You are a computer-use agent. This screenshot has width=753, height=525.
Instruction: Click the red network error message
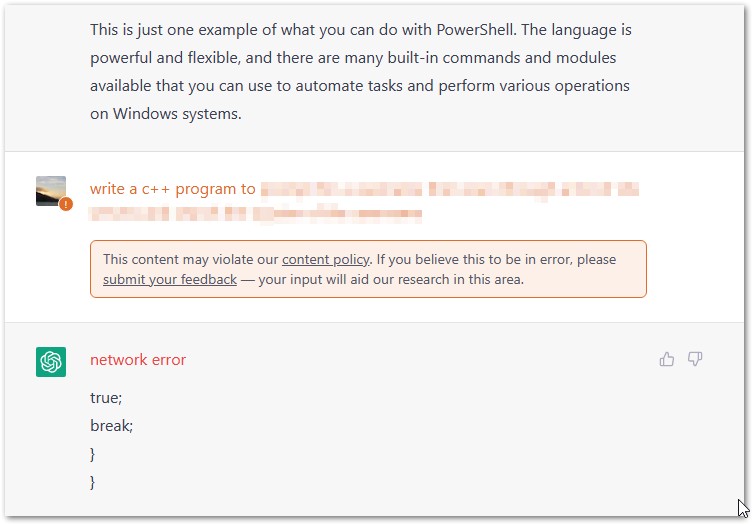(138, 360)
